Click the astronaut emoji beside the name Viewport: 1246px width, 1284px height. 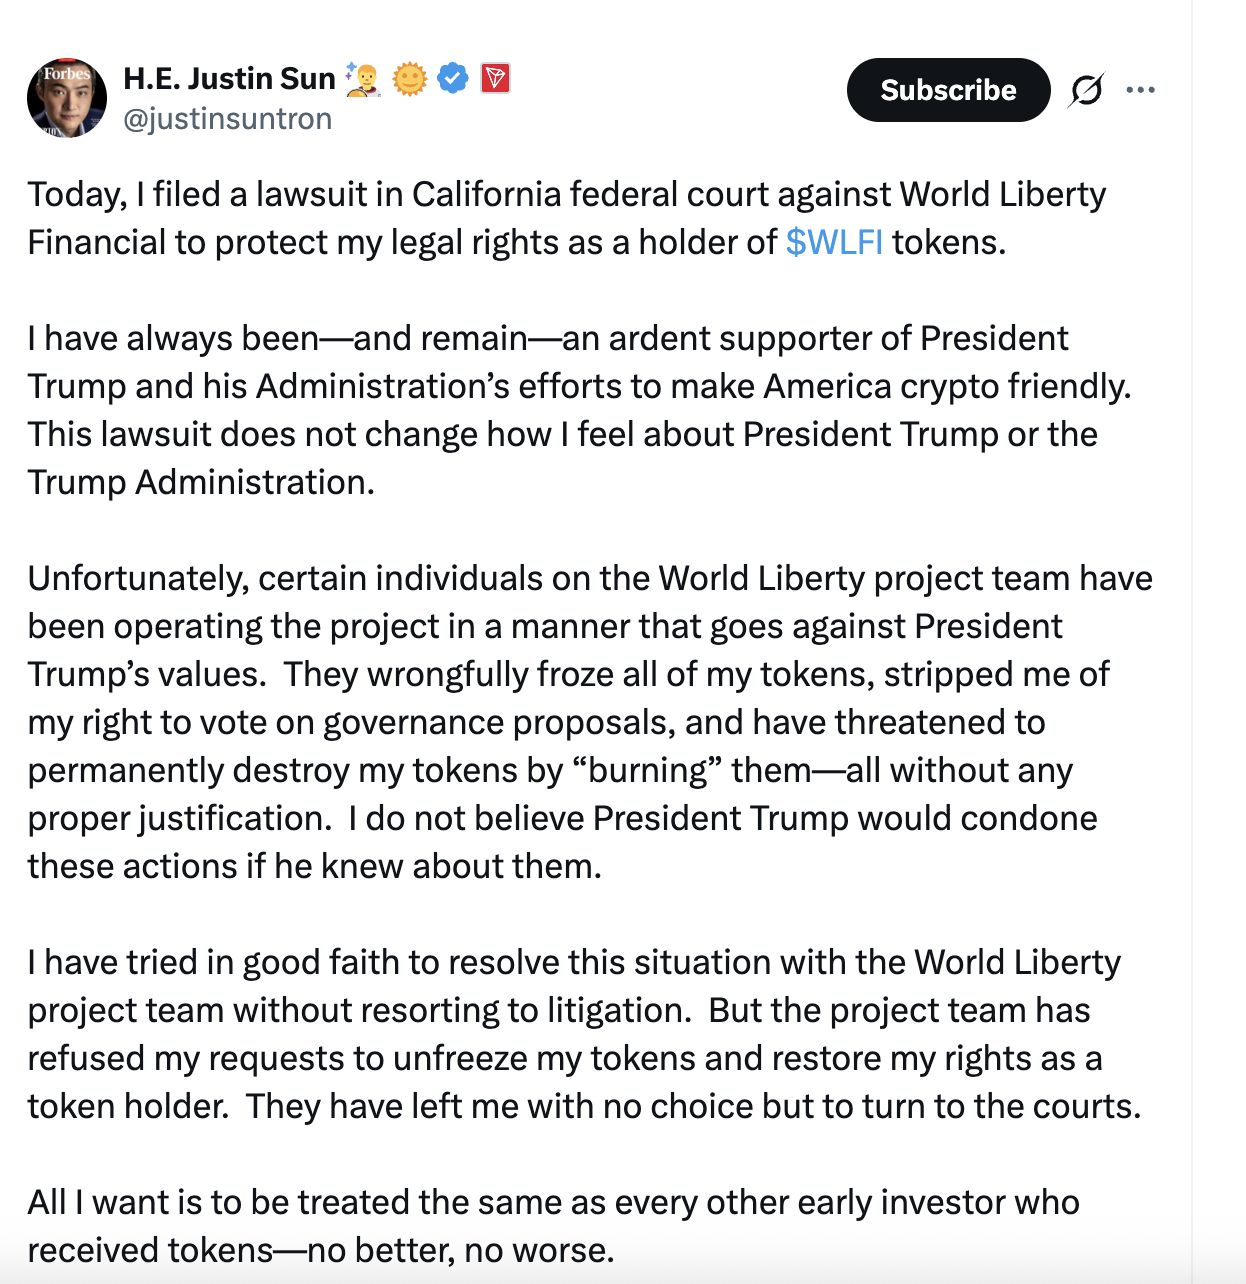362,79
